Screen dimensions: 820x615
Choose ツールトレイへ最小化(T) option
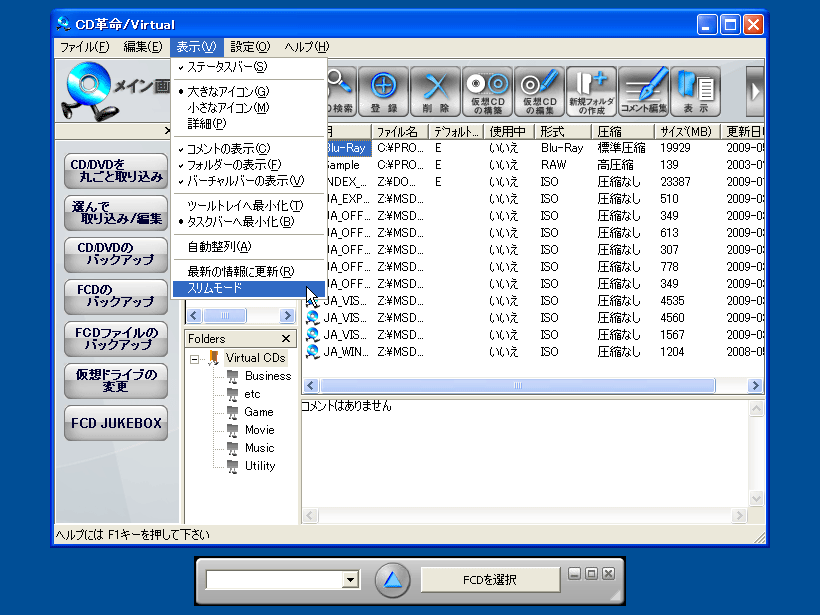pyautogui.click(x=249, y=206)
